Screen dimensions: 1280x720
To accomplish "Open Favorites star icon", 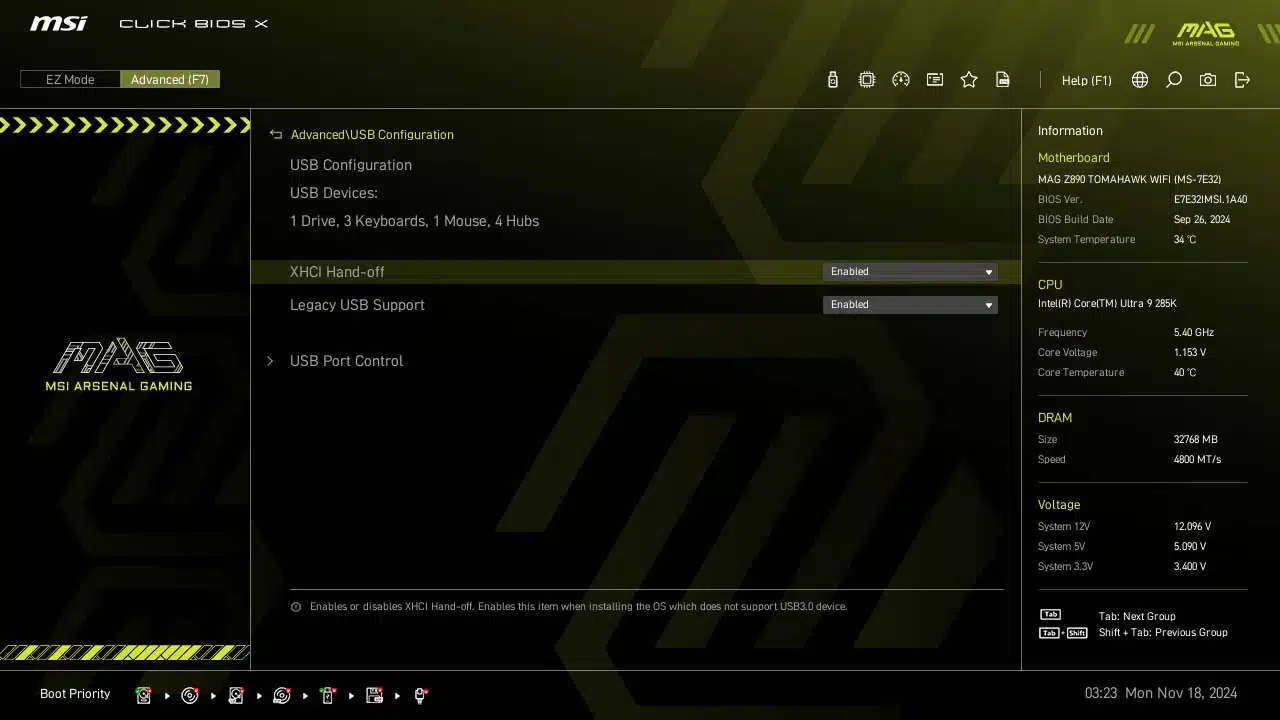I will pyautogui.click(x=969, y=80).
